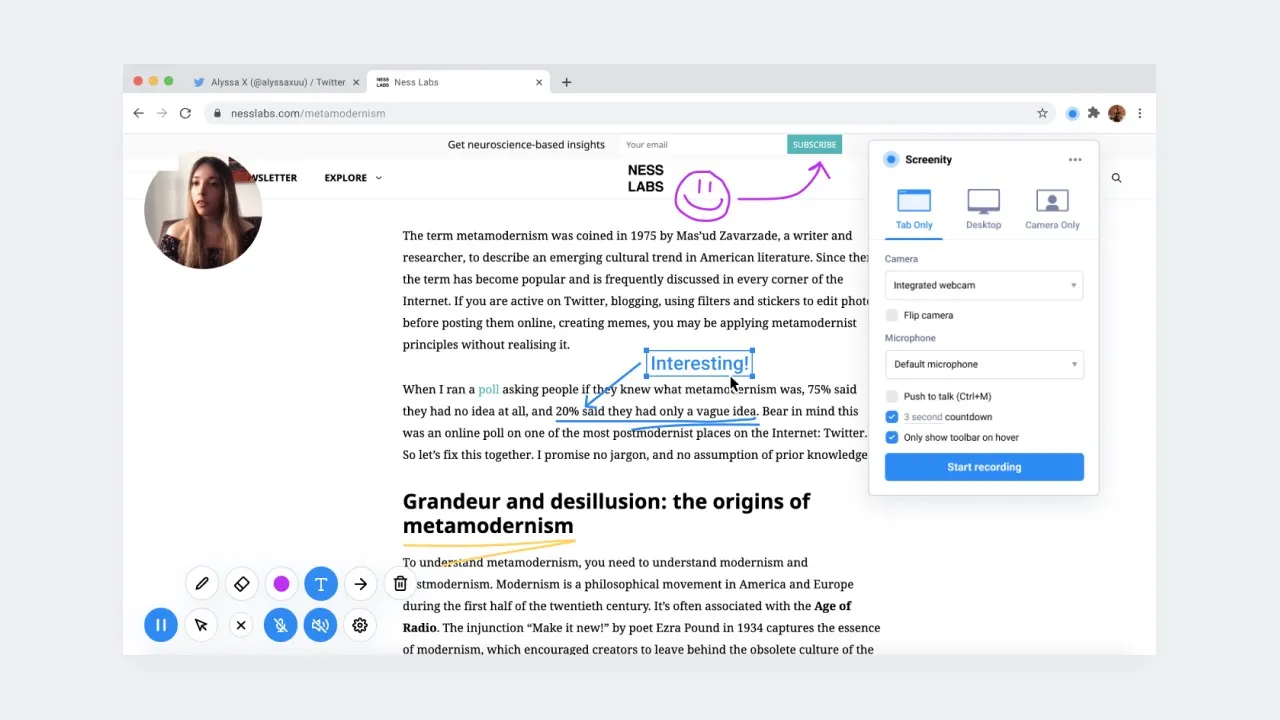Toggle the cursor highlight tool

201,625
